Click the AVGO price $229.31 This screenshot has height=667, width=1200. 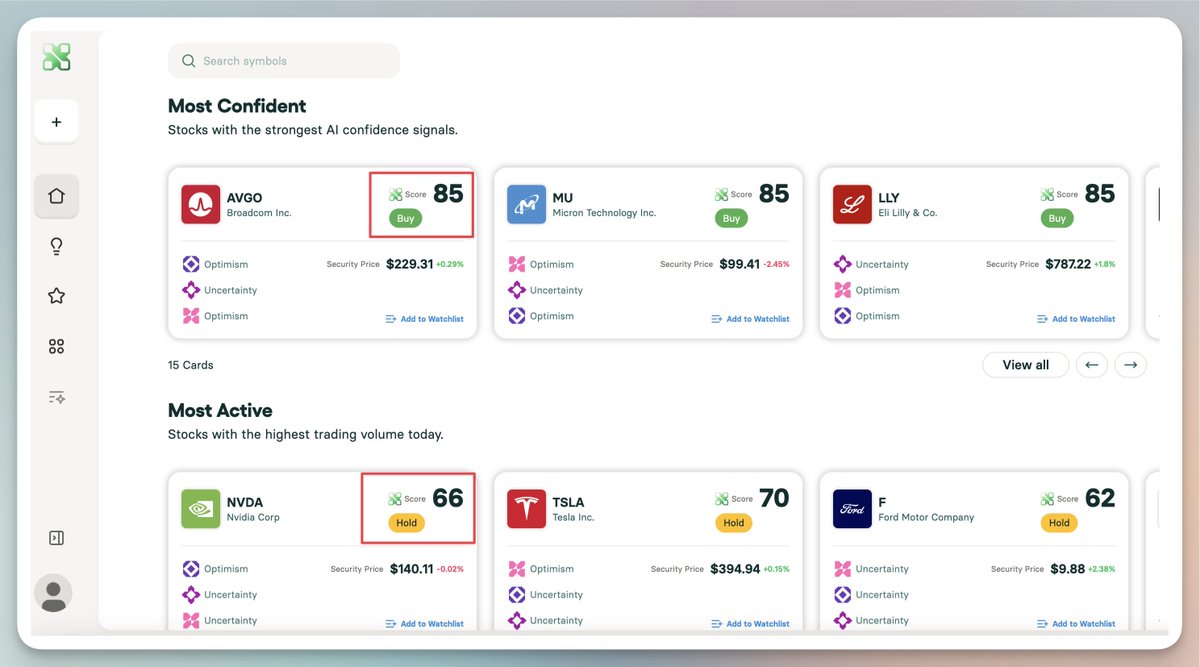(411, 264)
